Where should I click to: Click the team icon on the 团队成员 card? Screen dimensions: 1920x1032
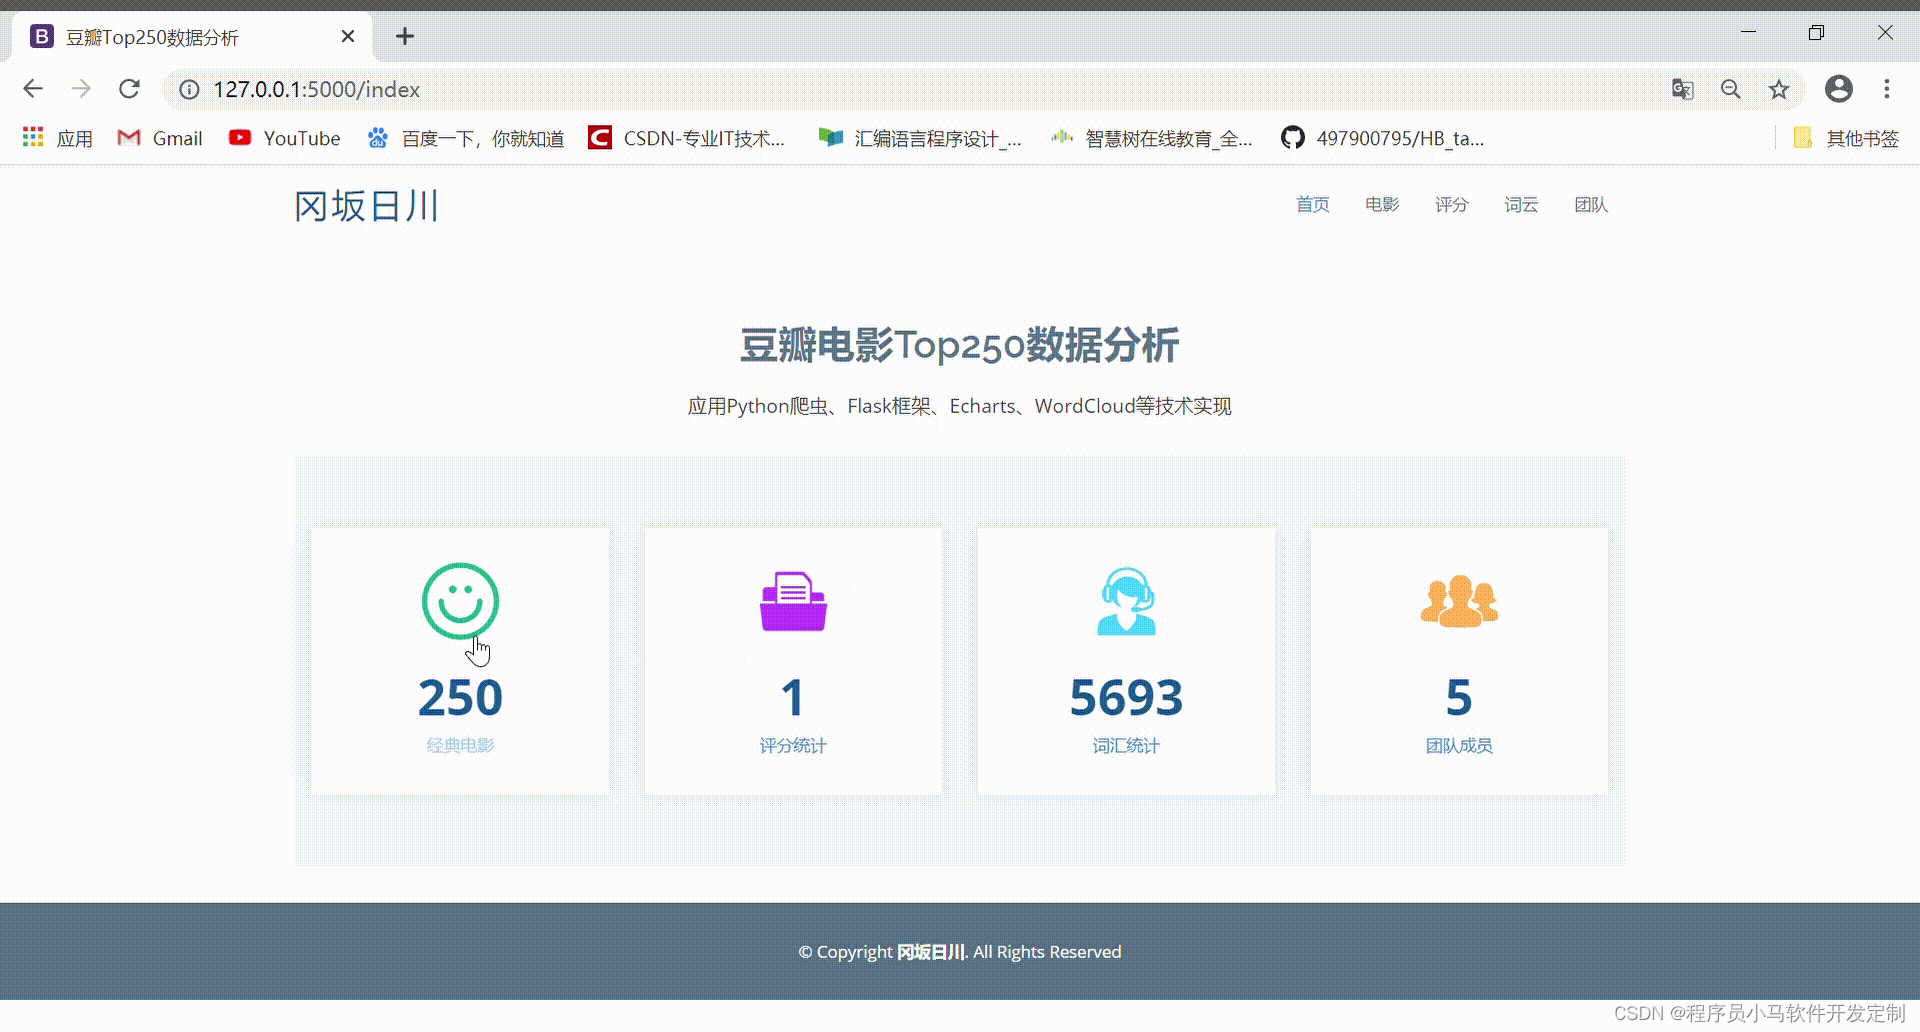coord(1458,601)
